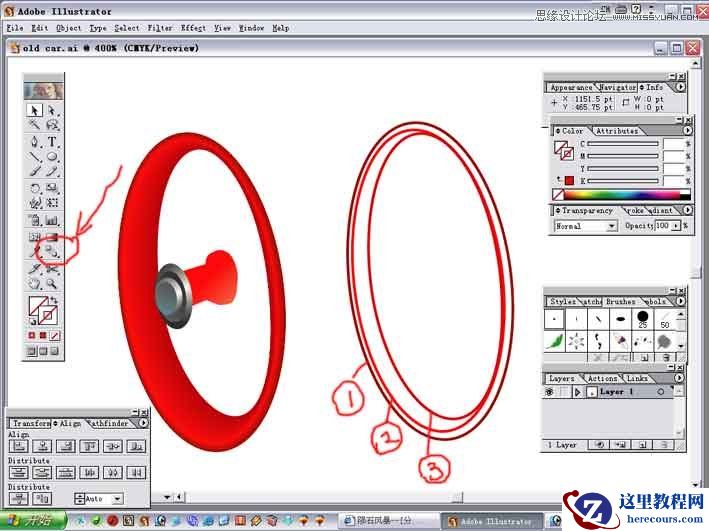
Task: Reset default fill and stroke in toolbox
Action: click(32, 322)
